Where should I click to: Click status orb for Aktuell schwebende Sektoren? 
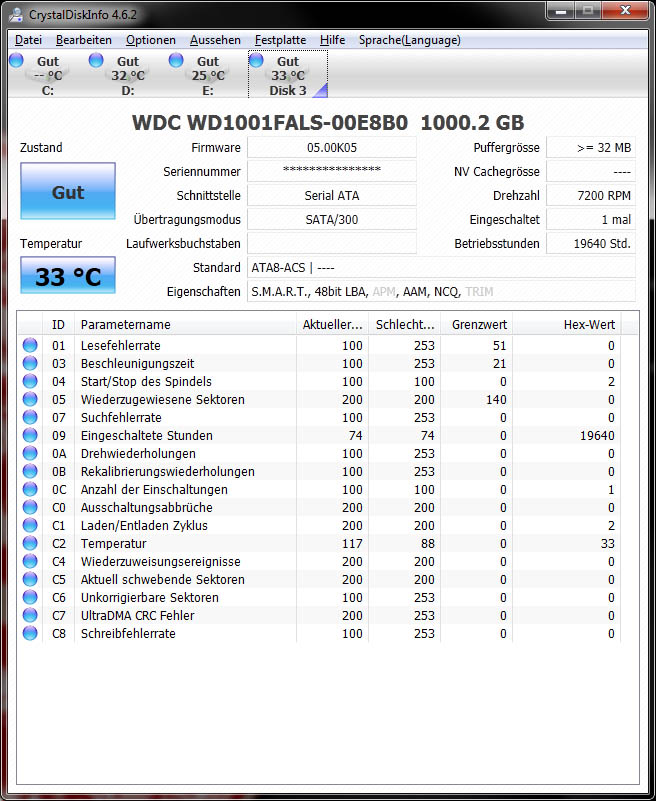pyautogui.click(x=30, y=579)
